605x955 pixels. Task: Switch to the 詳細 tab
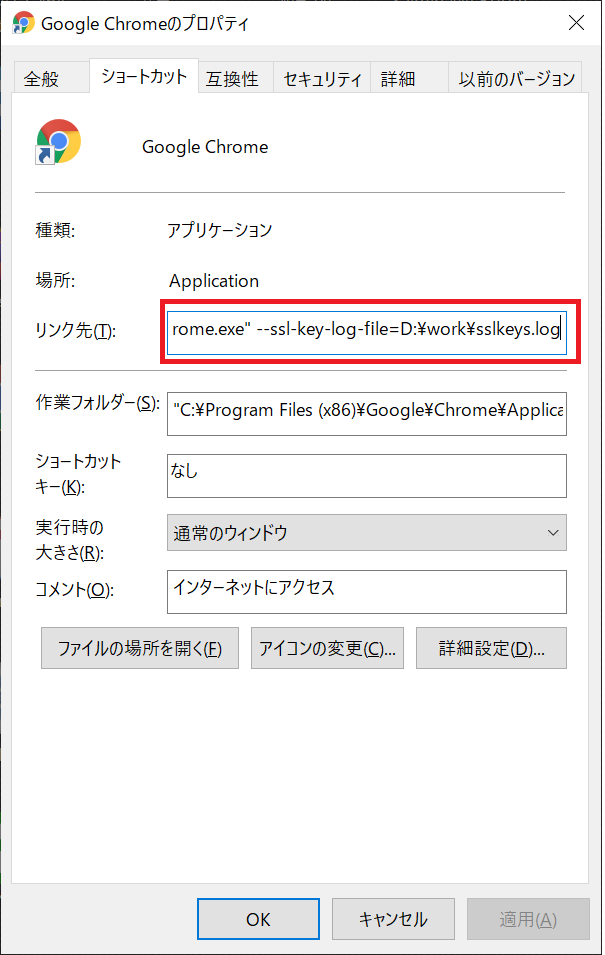point(409,78)
